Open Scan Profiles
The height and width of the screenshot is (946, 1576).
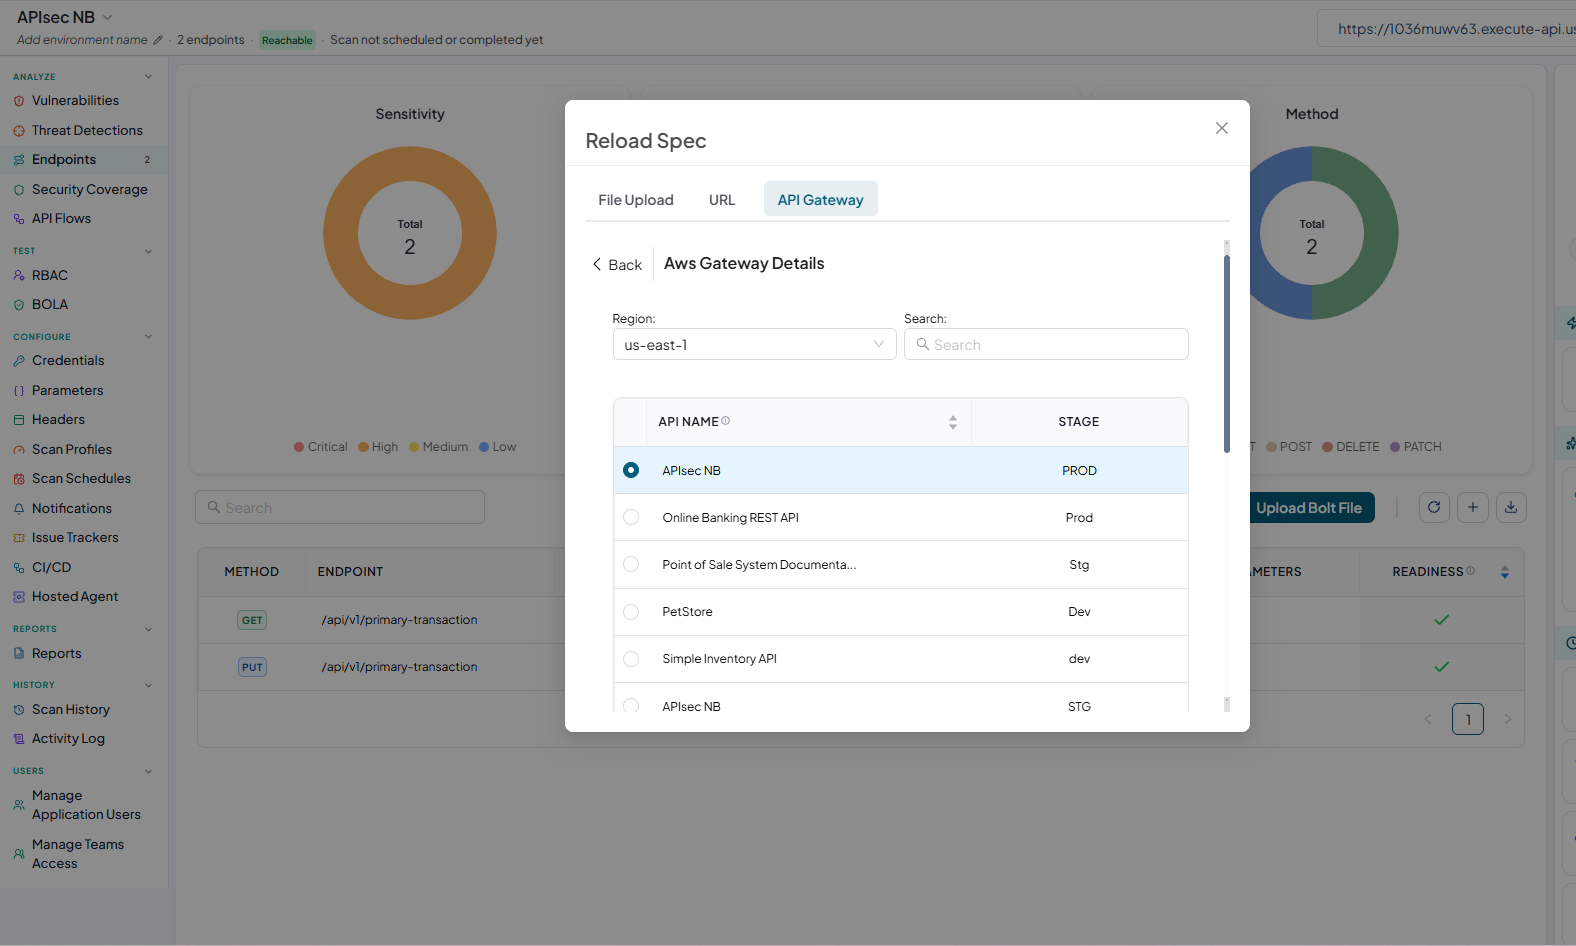click(x=72, y=449)
